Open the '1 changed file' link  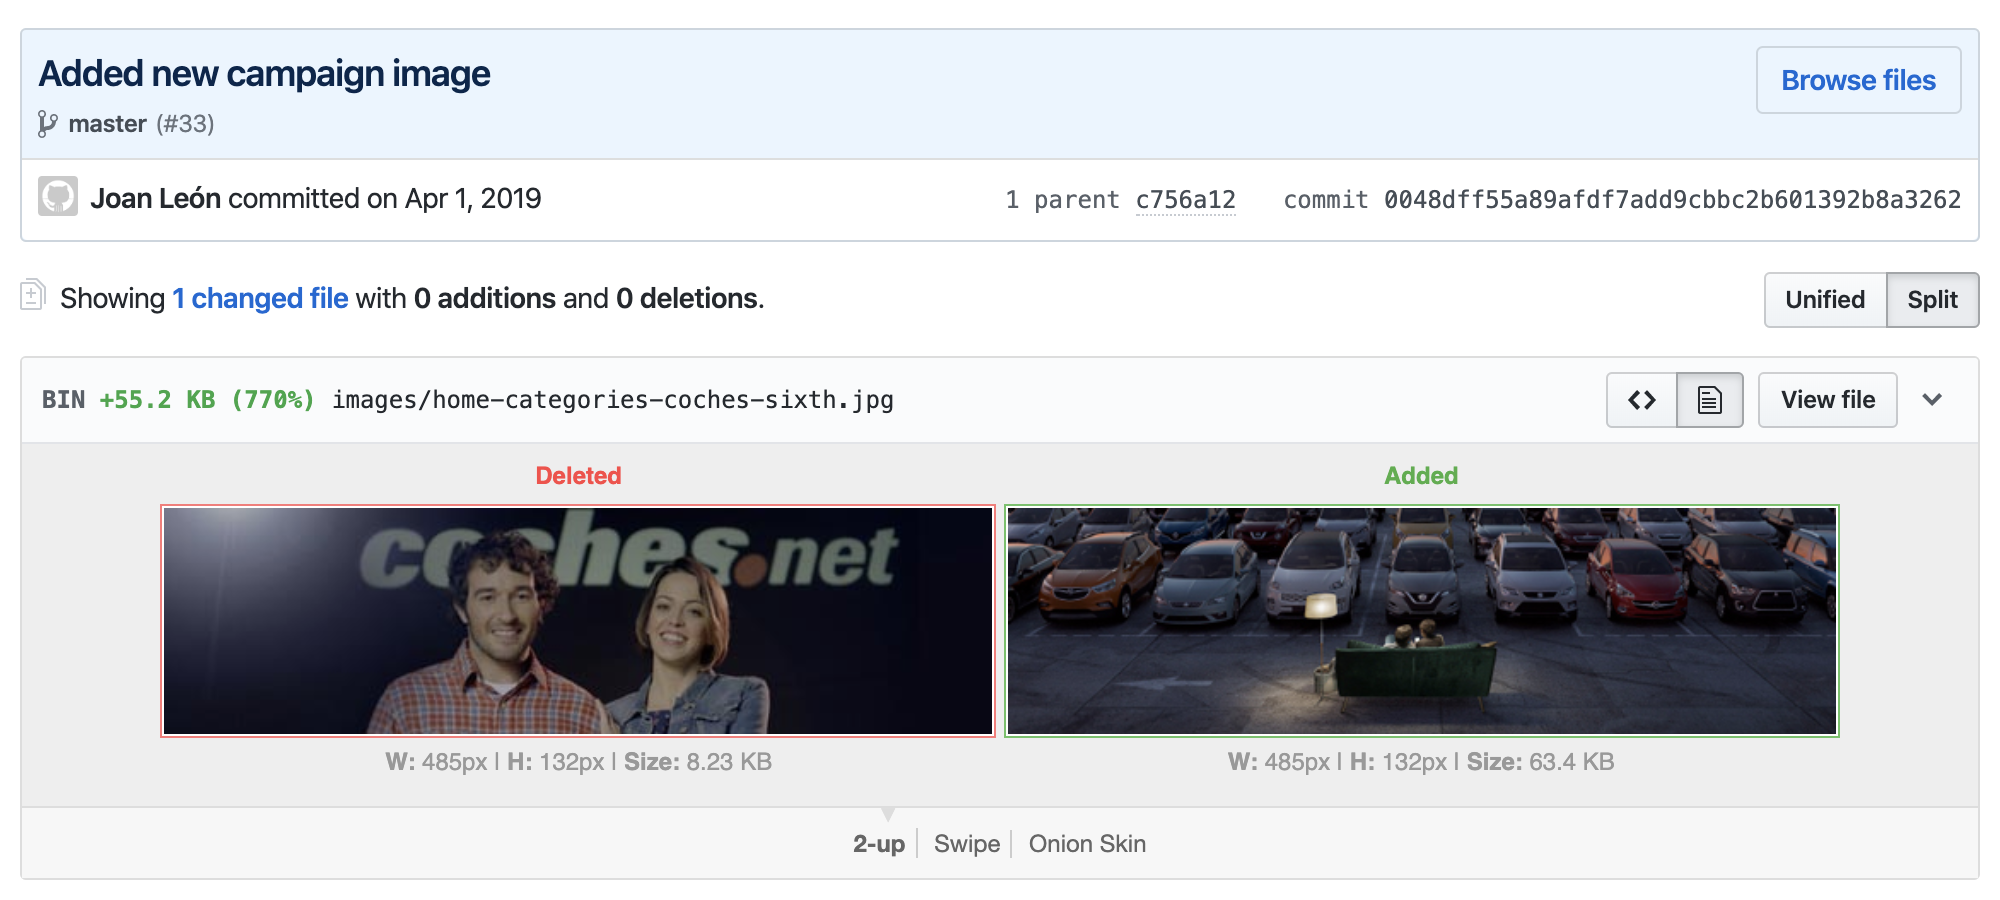click(x=260, y=298)
